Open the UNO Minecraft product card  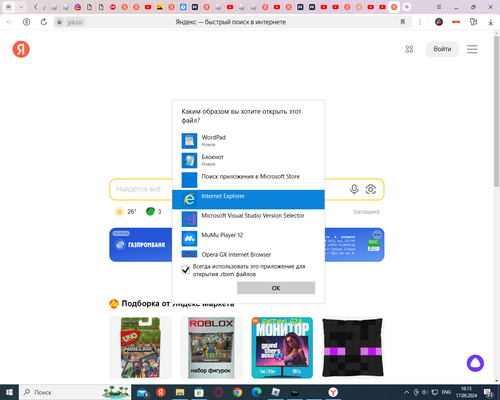[141, 348]
